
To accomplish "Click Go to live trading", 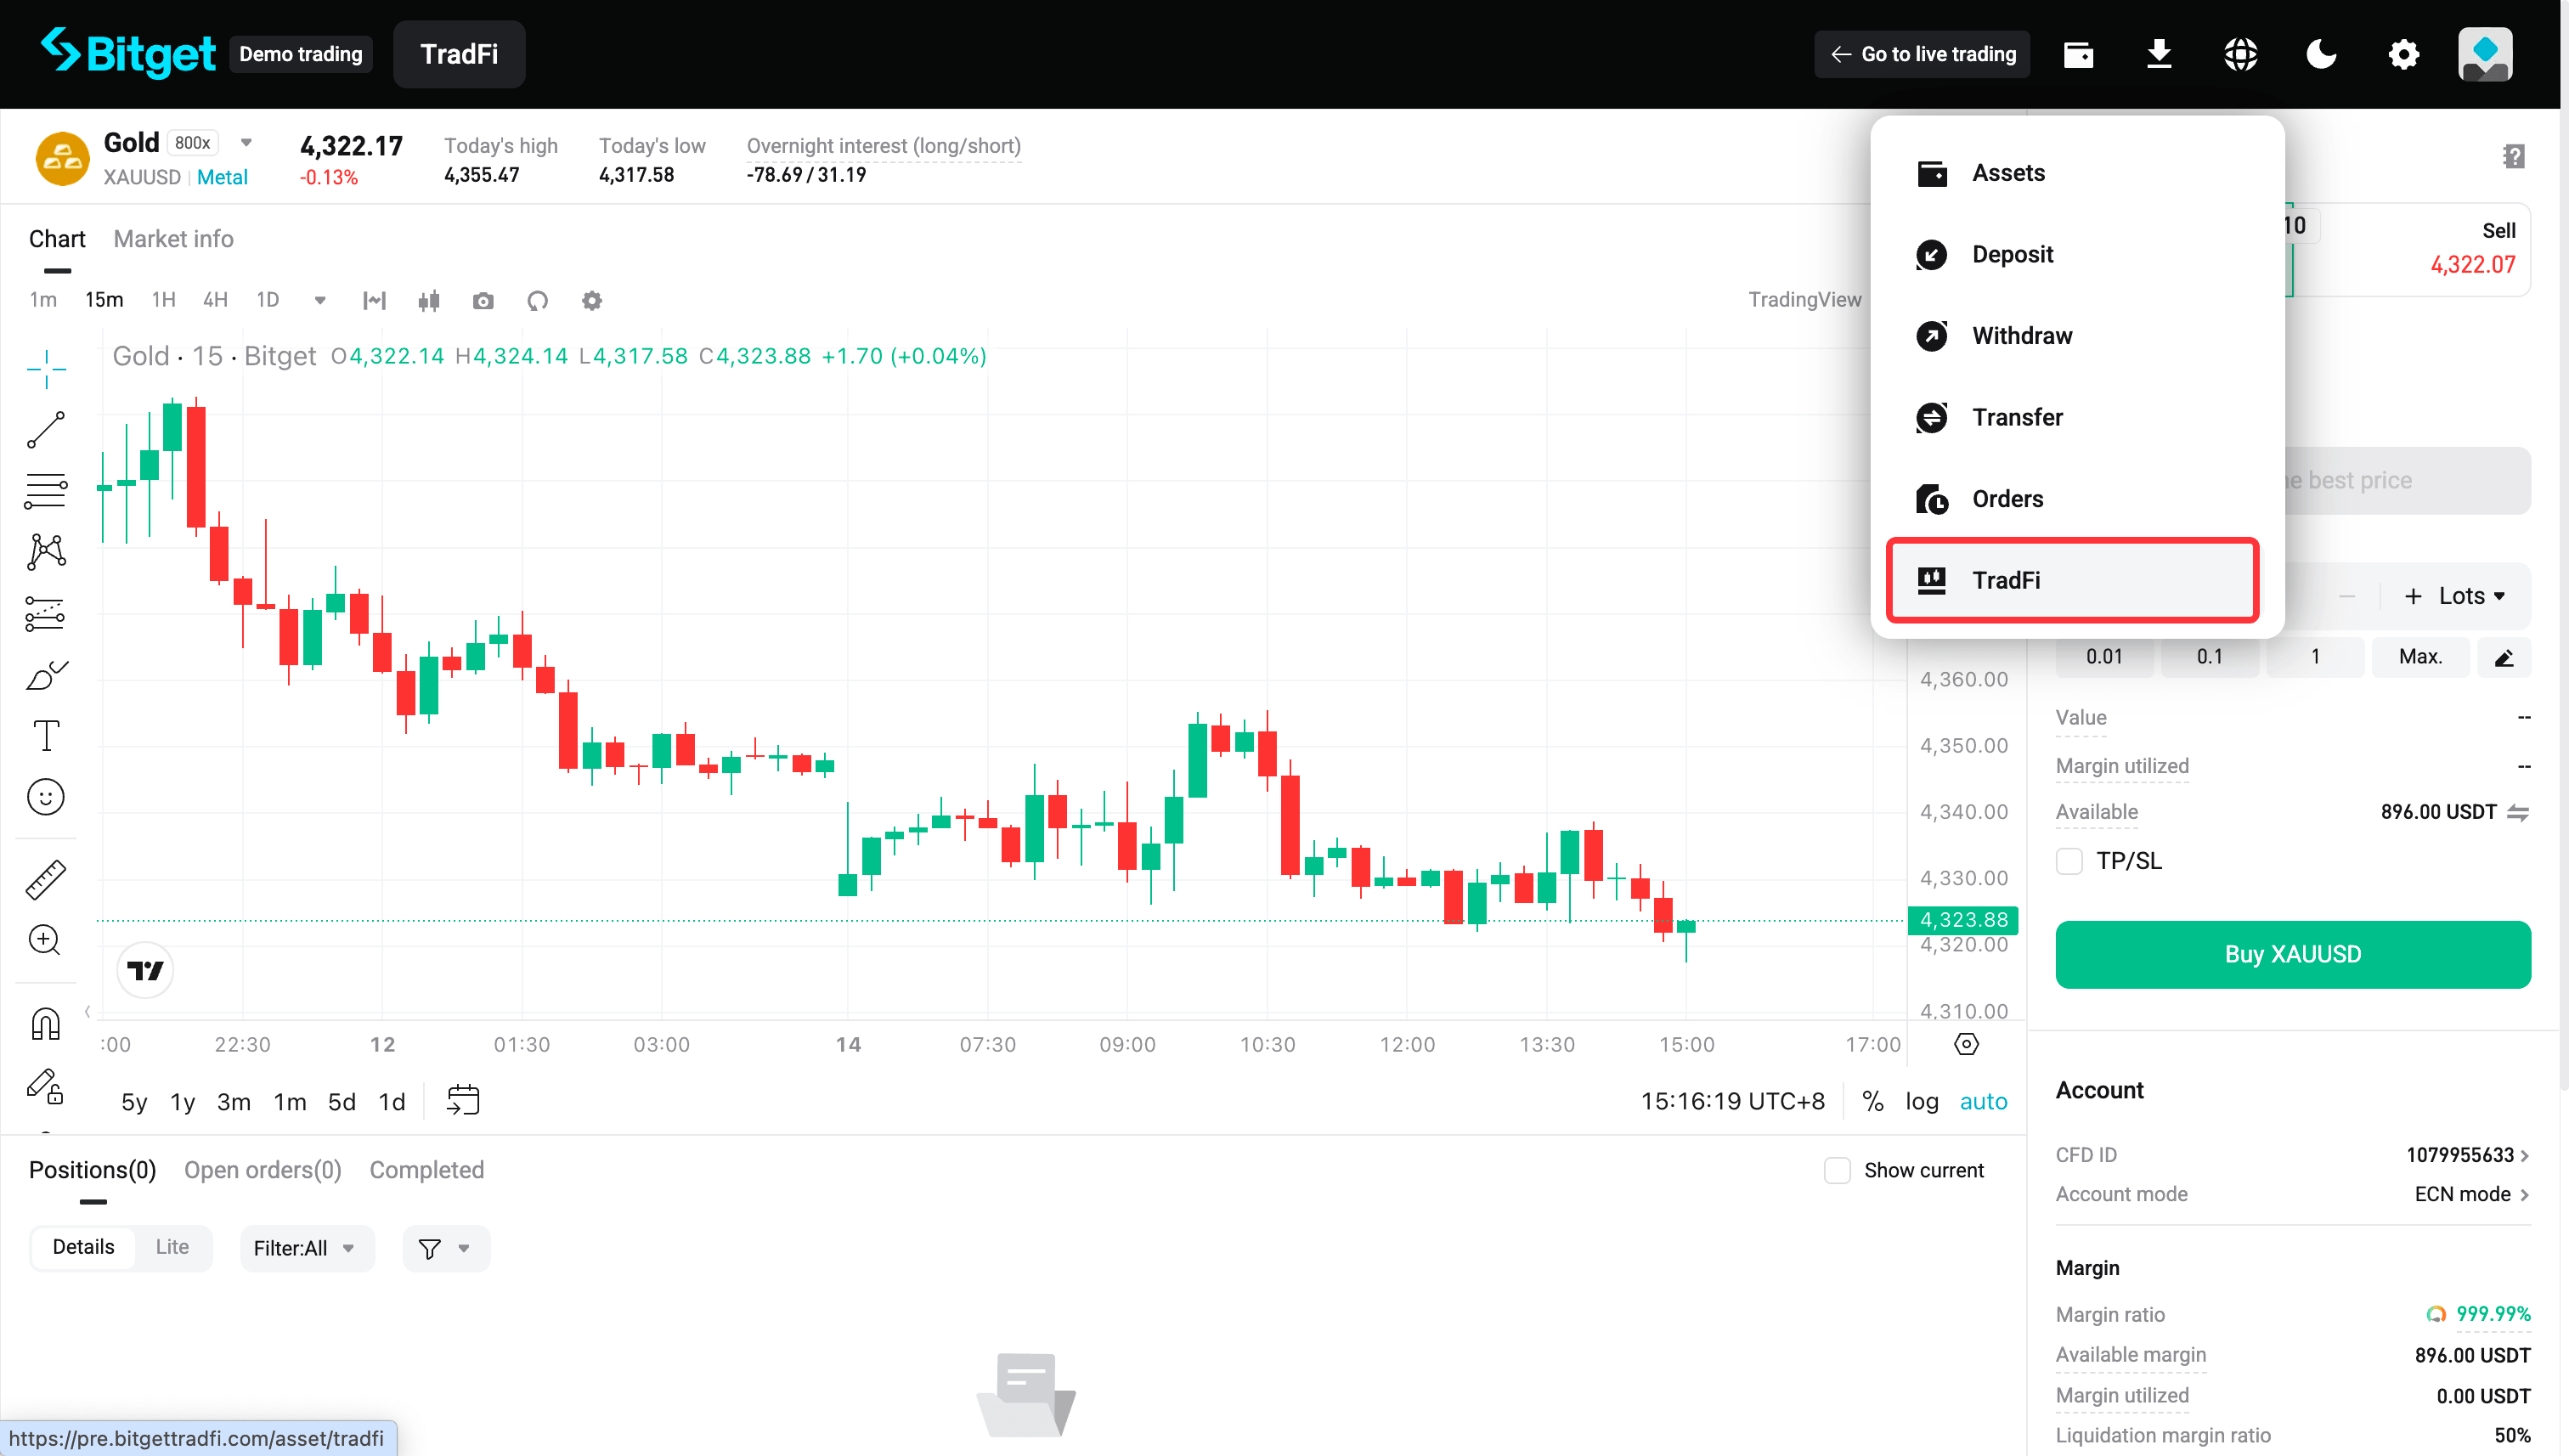I will pyautogui.click(x=1922, y=54).
